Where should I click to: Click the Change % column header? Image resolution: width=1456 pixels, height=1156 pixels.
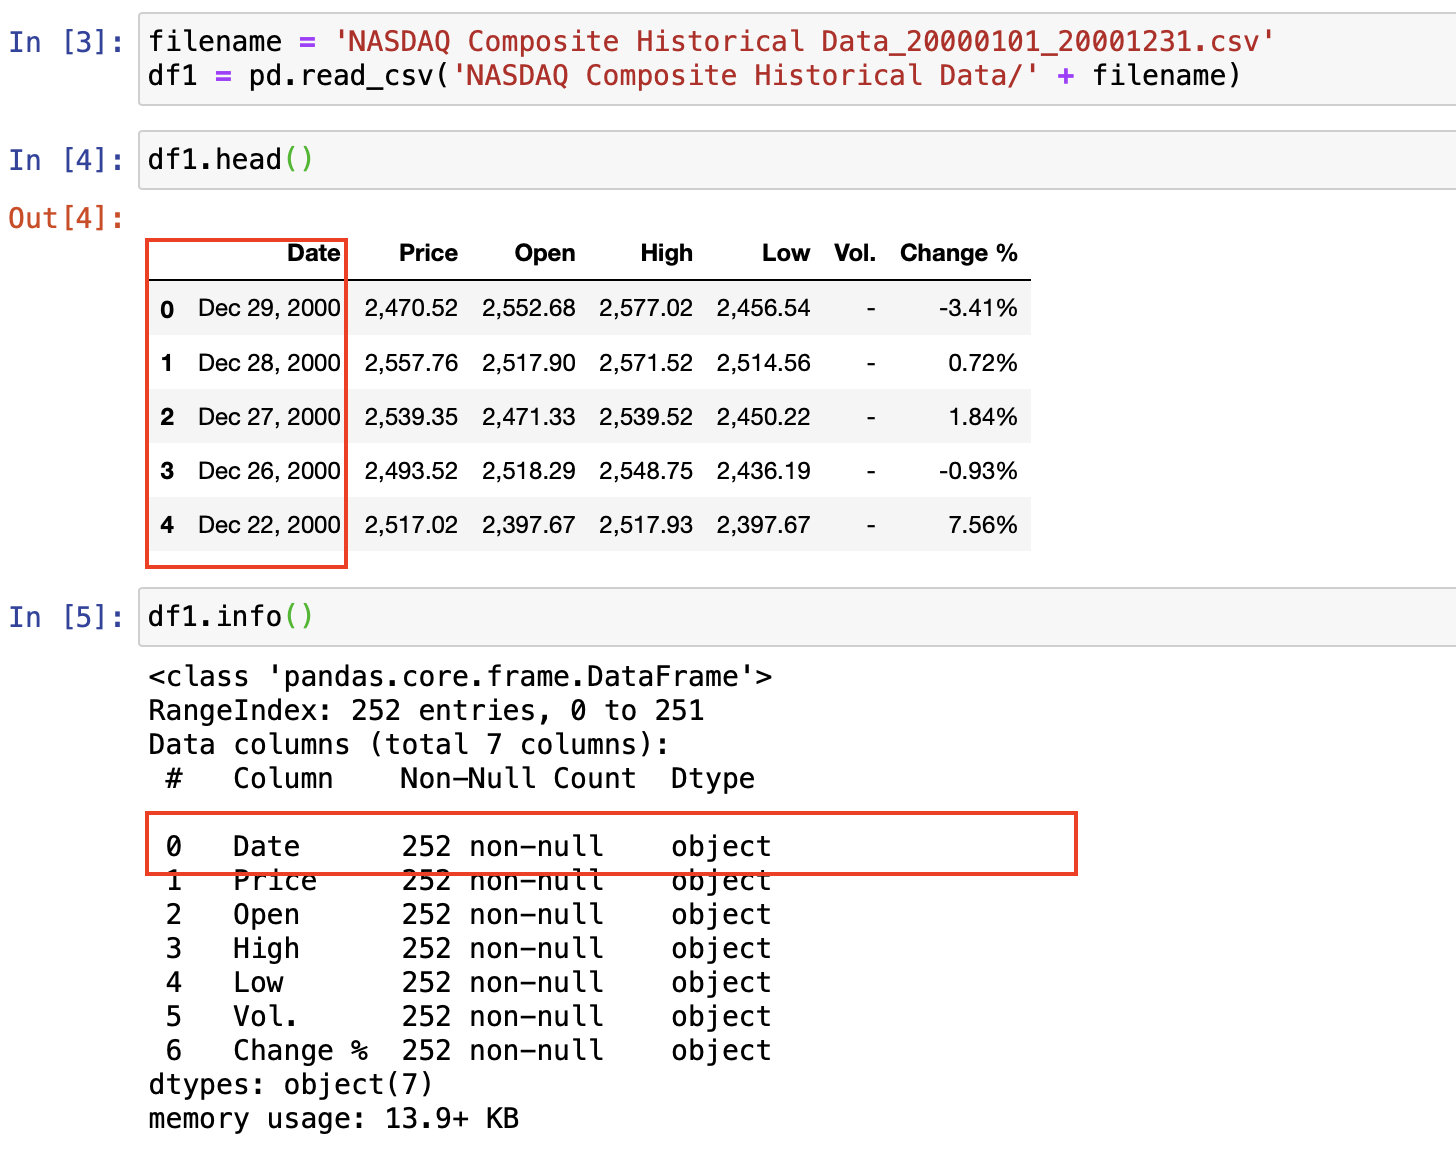[x=958, y=253]
